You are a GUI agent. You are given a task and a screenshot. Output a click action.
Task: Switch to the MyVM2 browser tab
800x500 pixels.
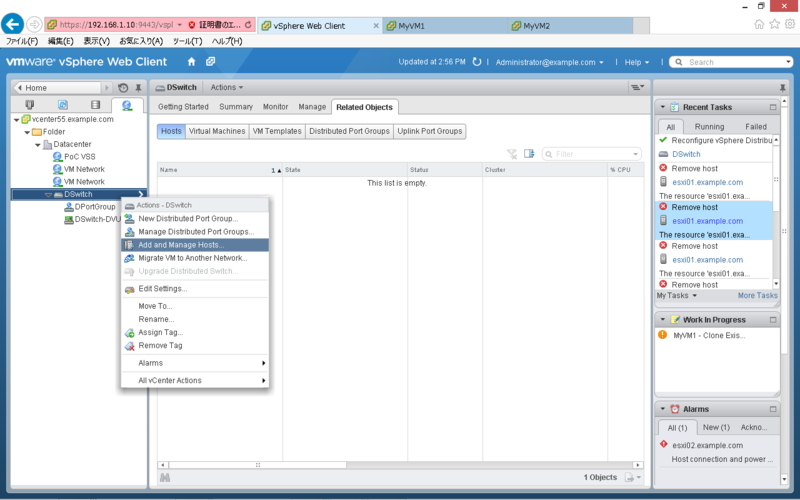[570, 26]
